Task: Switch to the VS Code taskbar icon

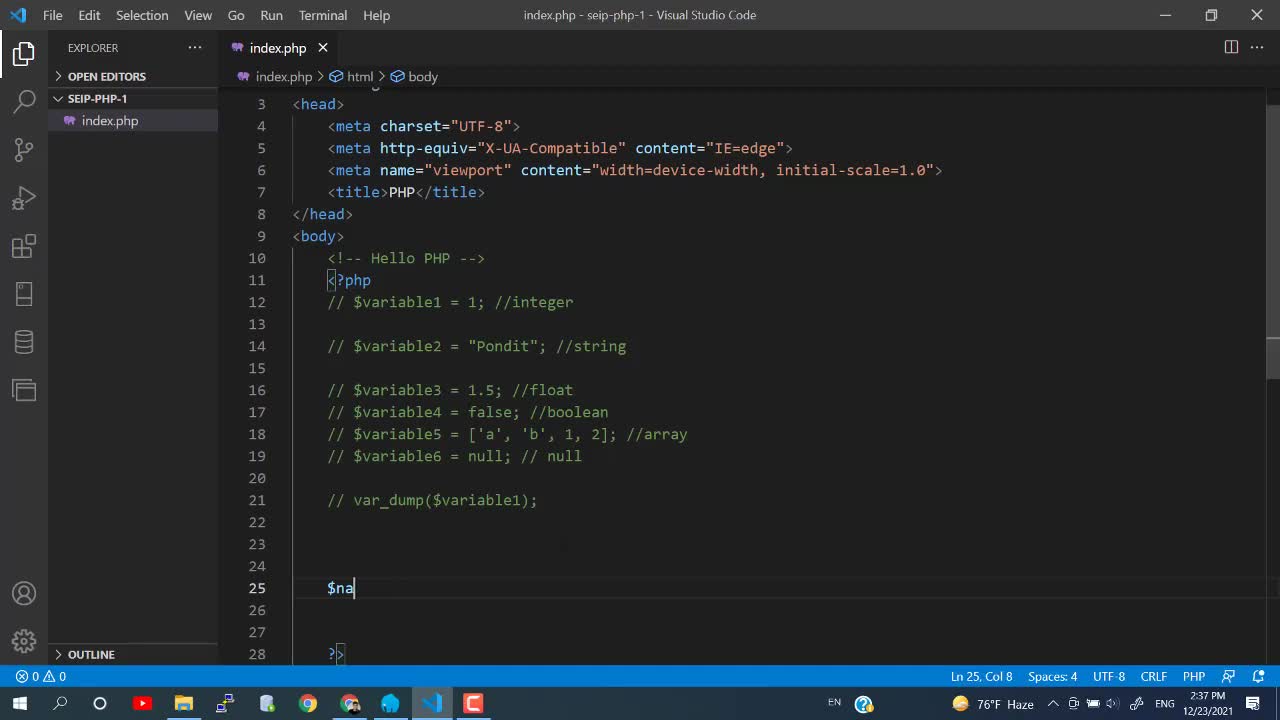Action: 432,704
